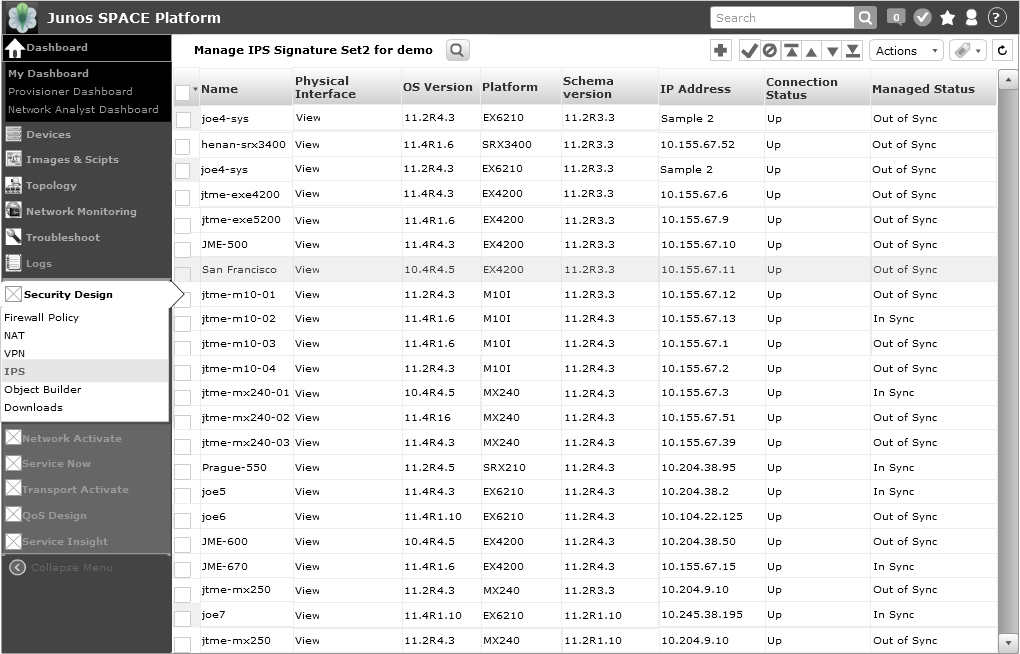Click View for San Francisco physical interface
Viewport: 1020px width, 654px height.
tap(307, 269)
